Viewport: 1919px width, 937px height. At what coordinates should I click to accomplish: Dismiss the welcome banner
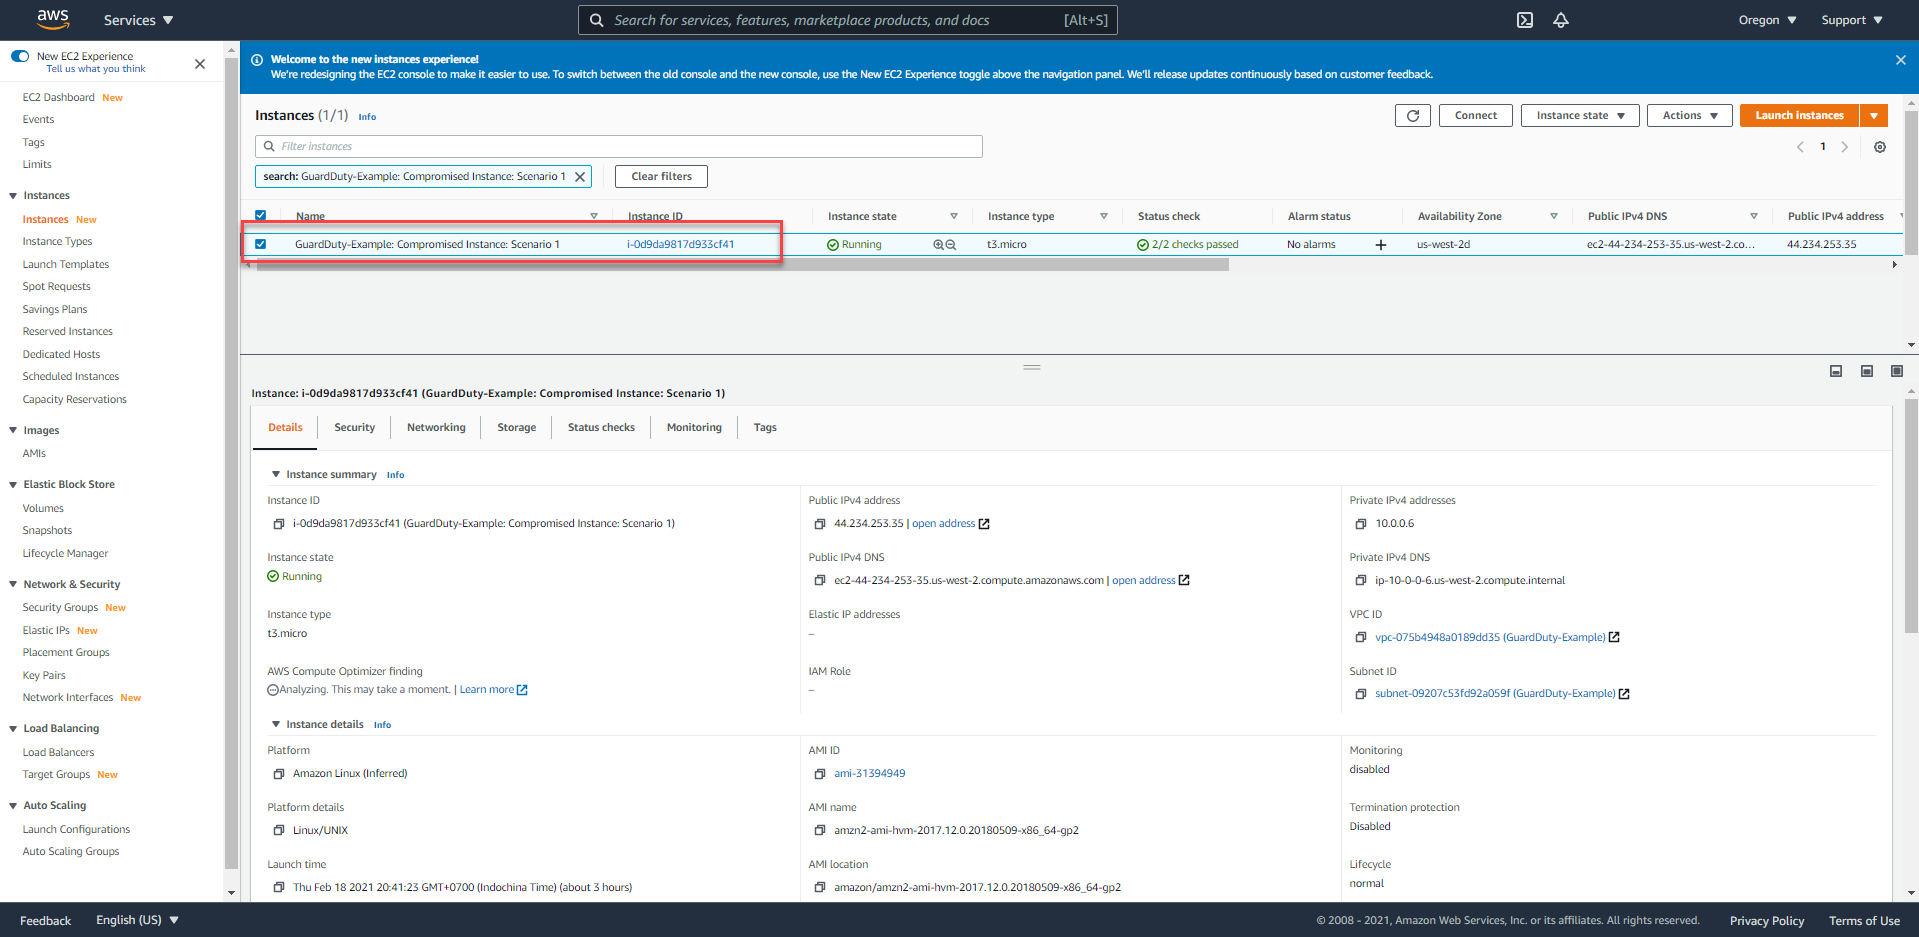[1901, 60]
